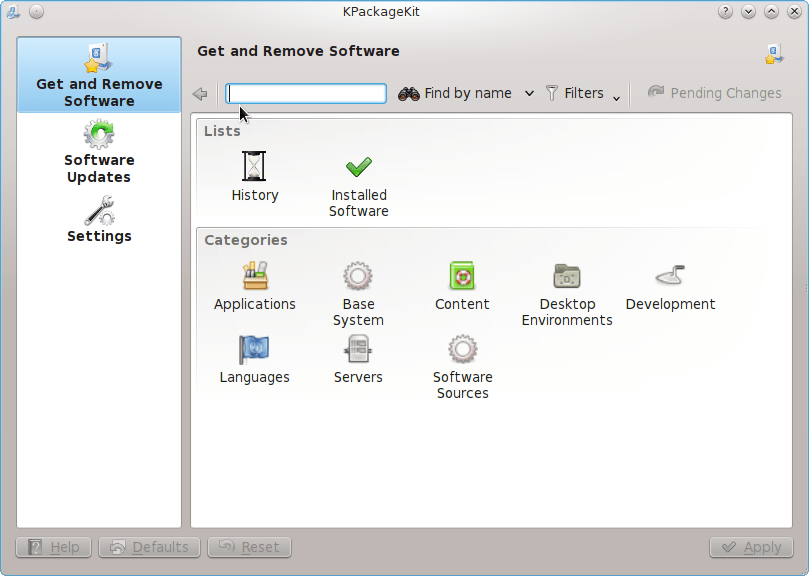Open the Content category
The width and height of the screenshot is (809, 576).
pyautogui.click(x=462, y=286)
